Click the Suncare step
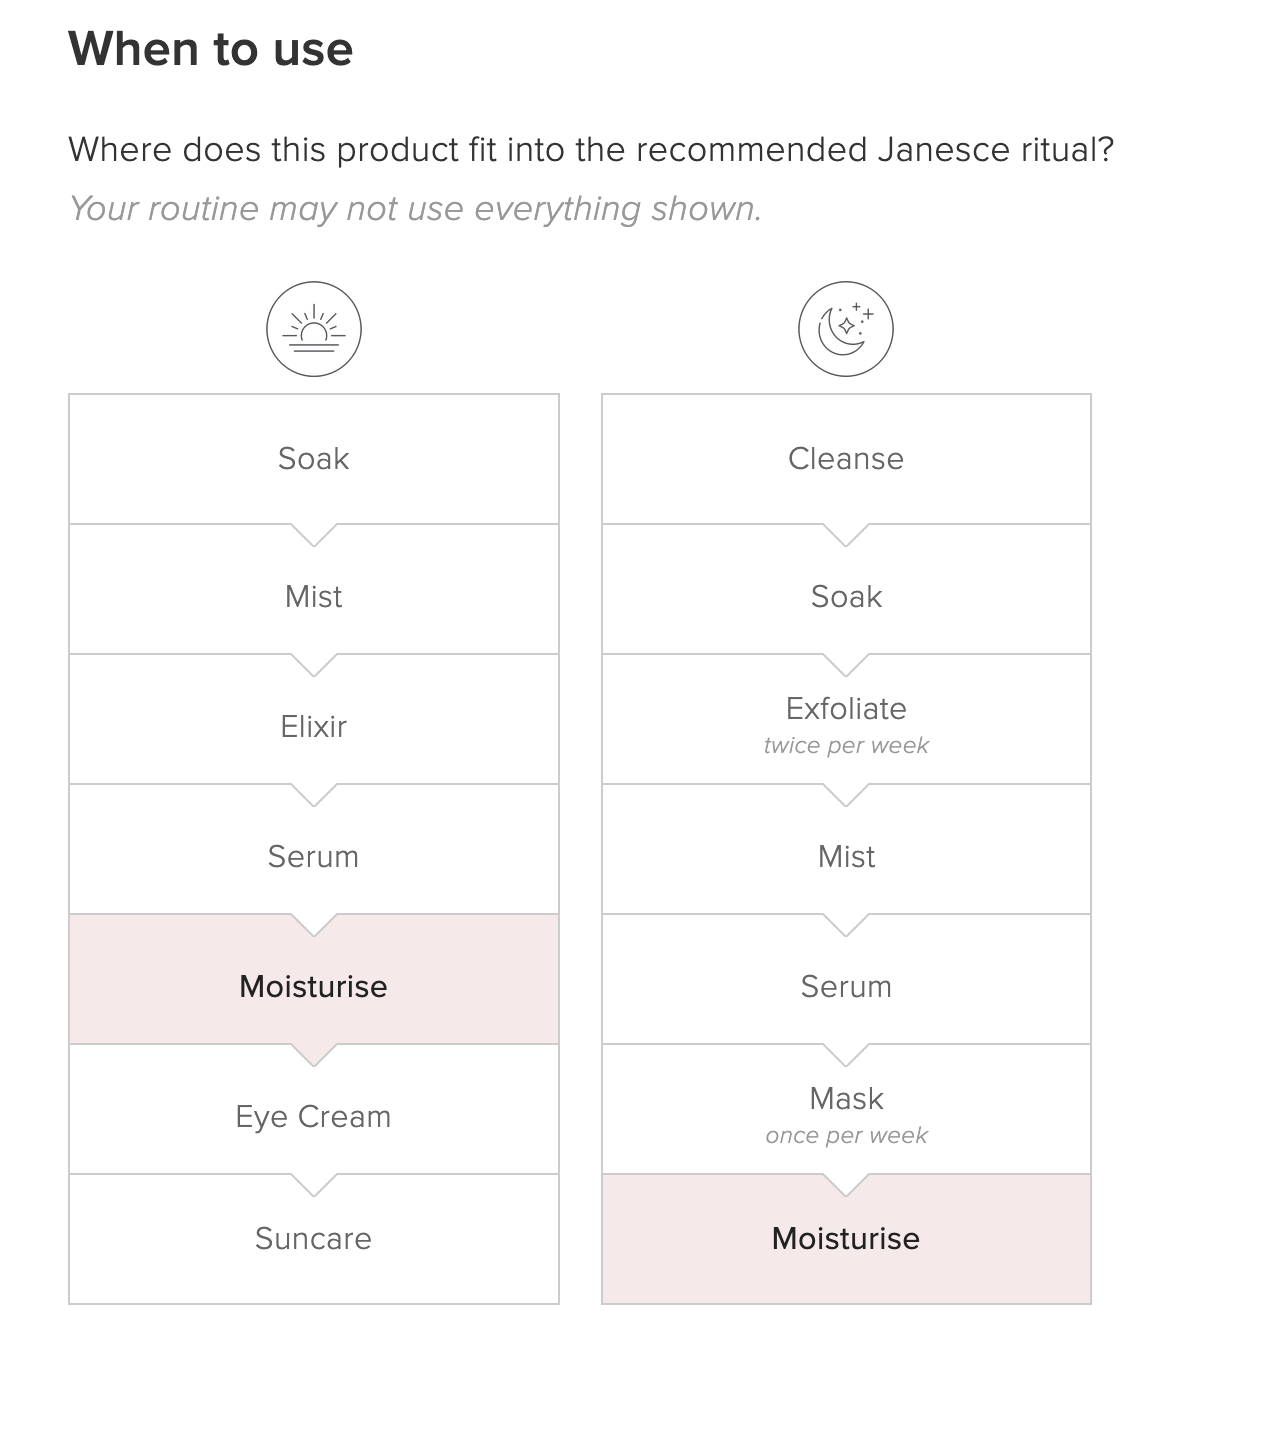 point(314,1239)
